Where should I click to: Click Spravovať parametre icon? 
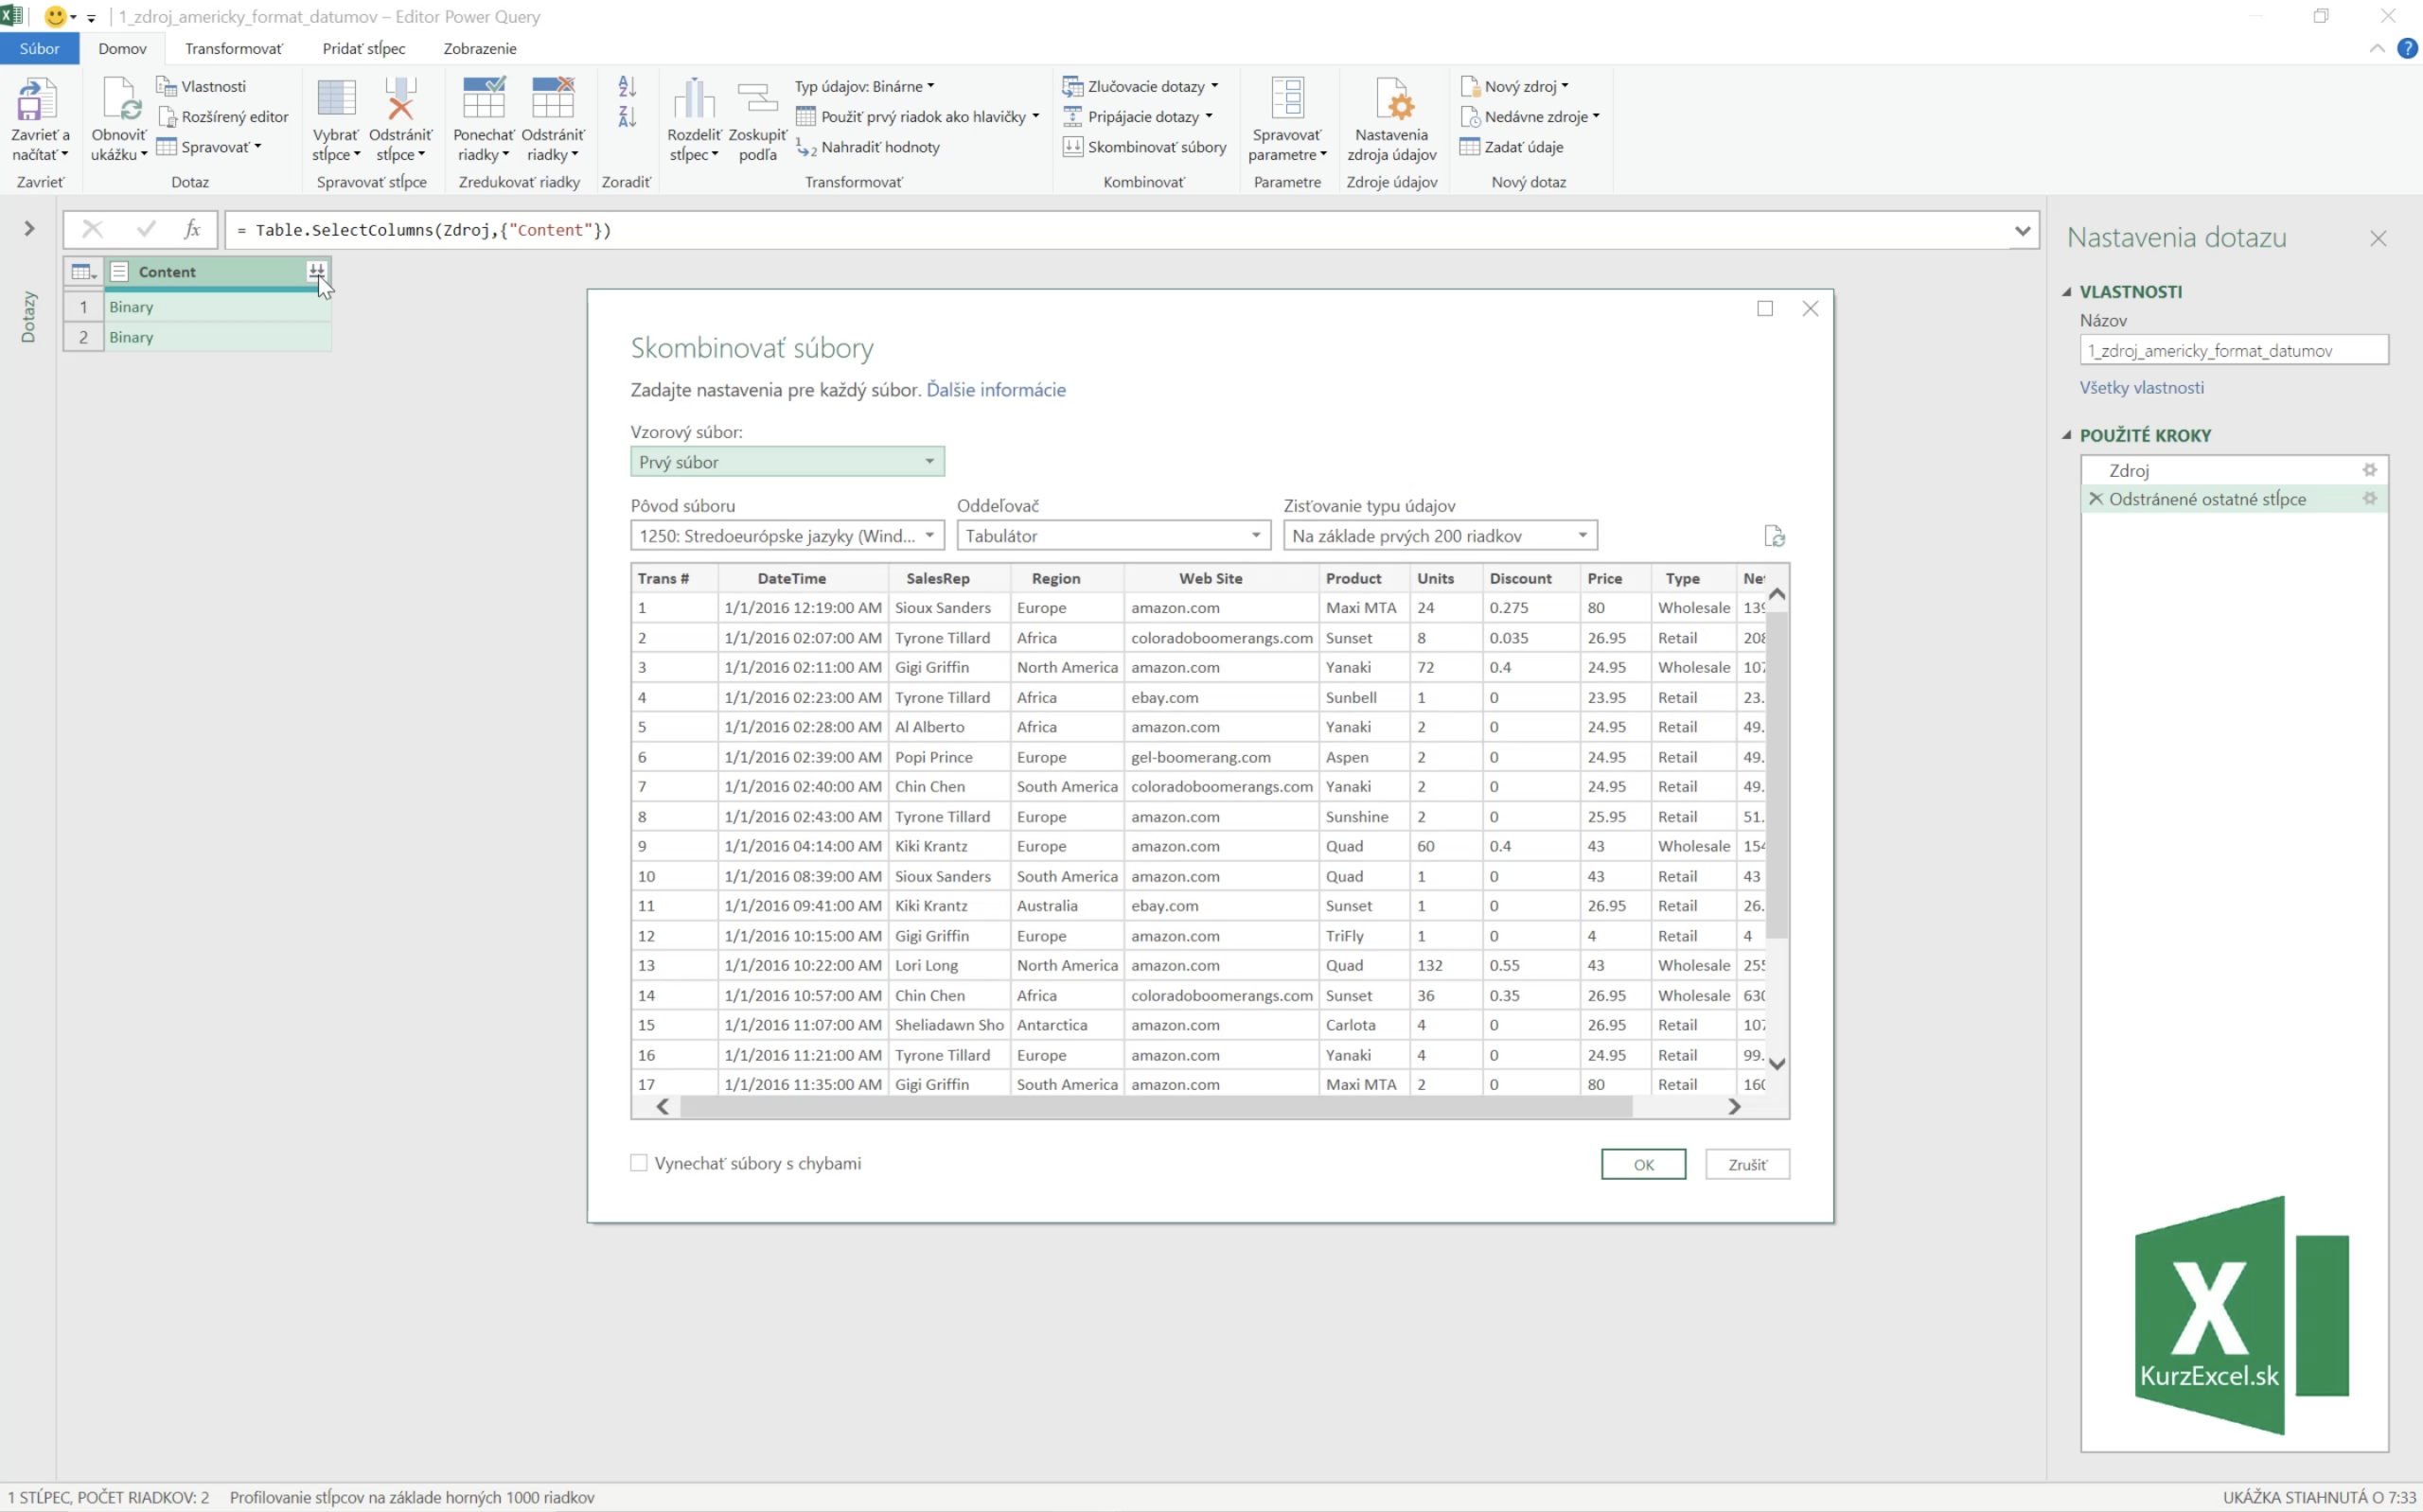[x=1287, y=98]
